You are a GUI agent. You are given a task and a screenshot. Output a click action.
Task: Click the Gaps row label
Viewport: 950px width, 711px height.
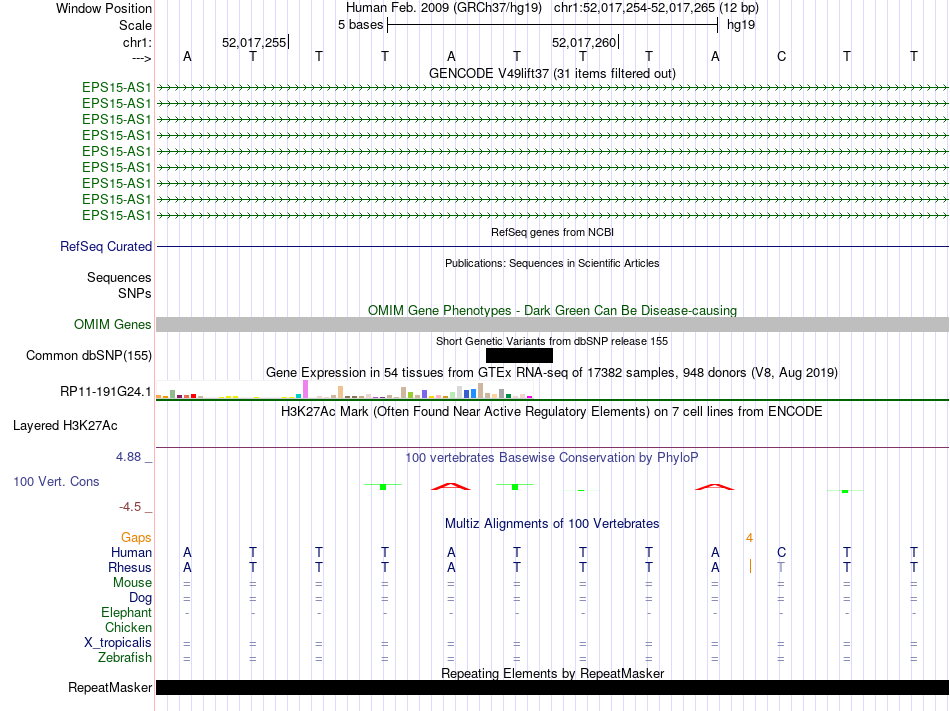pos(136,537)
